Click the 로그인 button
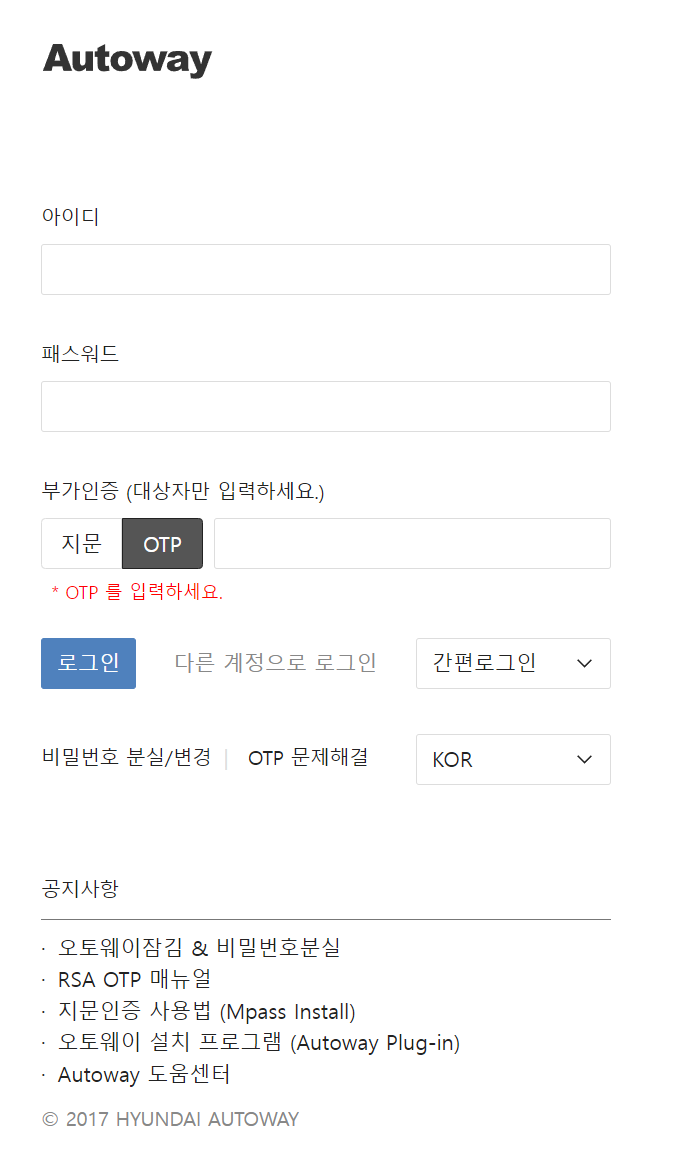Viewport: 685px width, 1166px height. point(88,663)
